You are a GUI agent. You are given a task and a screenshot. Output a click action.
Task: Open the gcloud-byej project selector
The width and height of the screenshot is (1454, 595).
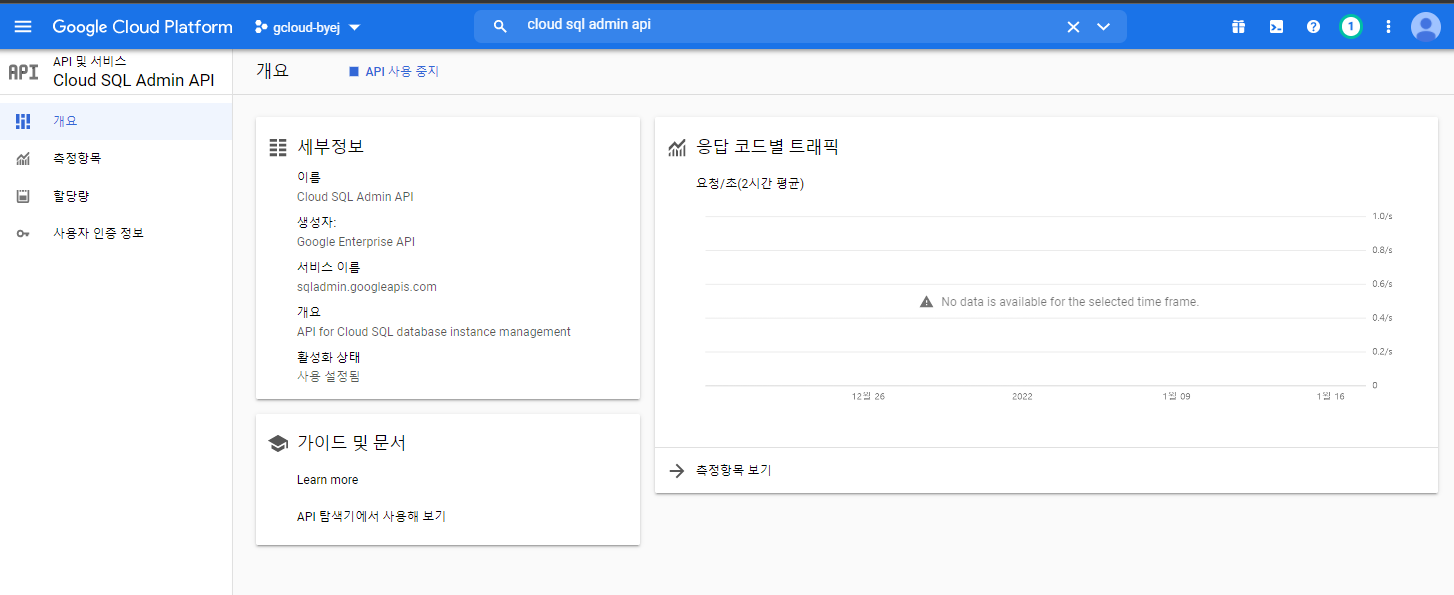pos(307,27)
